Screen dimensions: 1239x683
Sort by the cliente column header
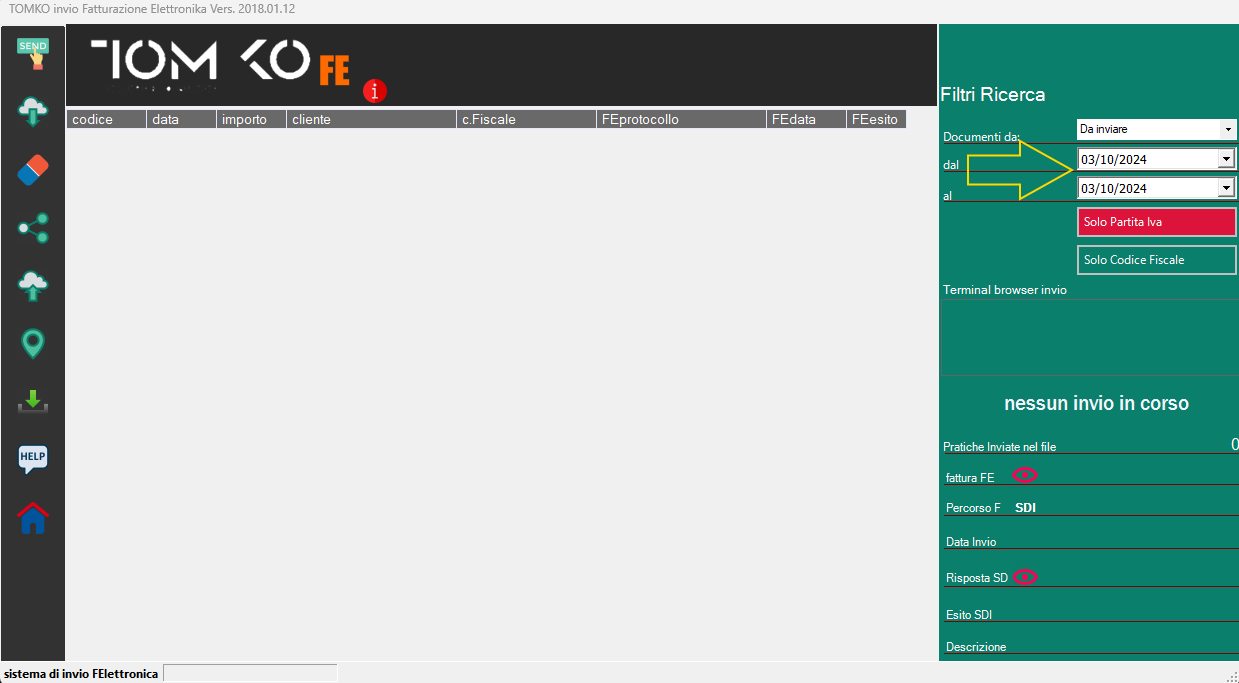coord(371,119)
